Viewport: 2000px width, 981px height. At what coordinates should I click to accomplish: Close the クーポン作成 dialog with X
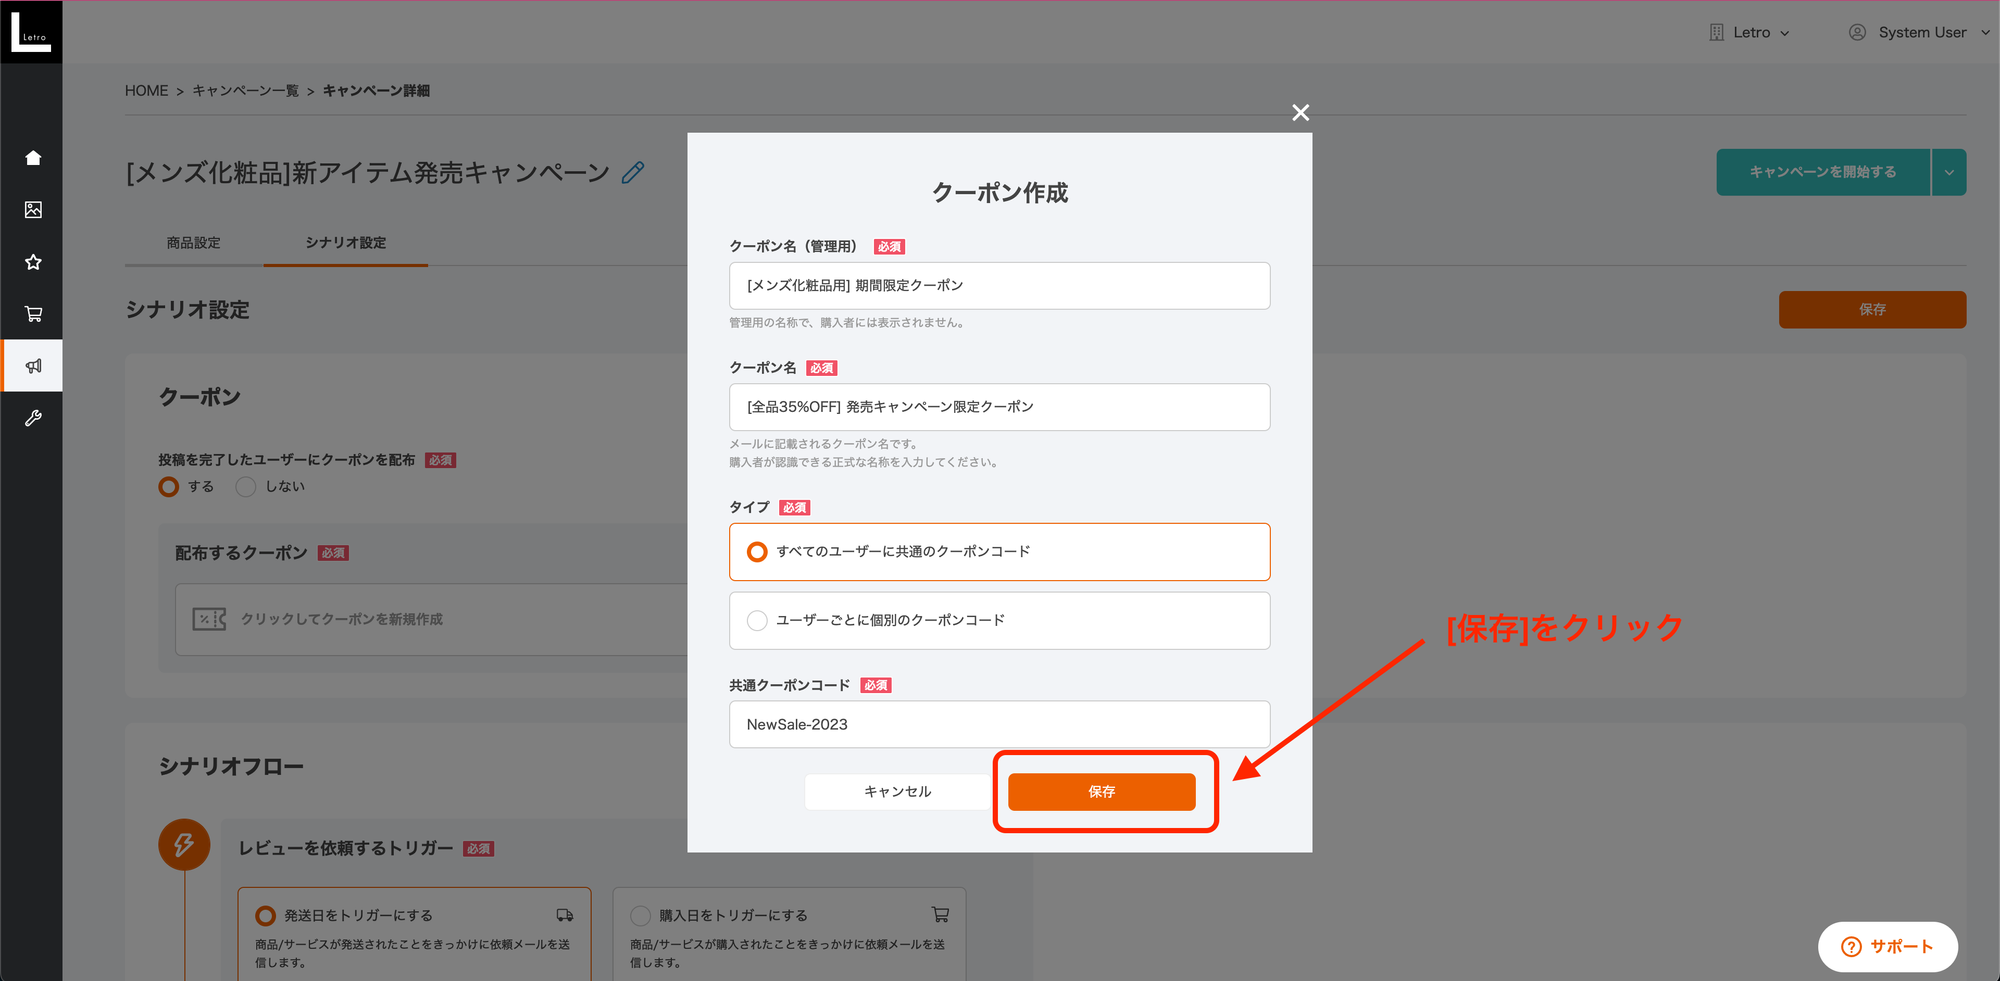(1300, 113)
